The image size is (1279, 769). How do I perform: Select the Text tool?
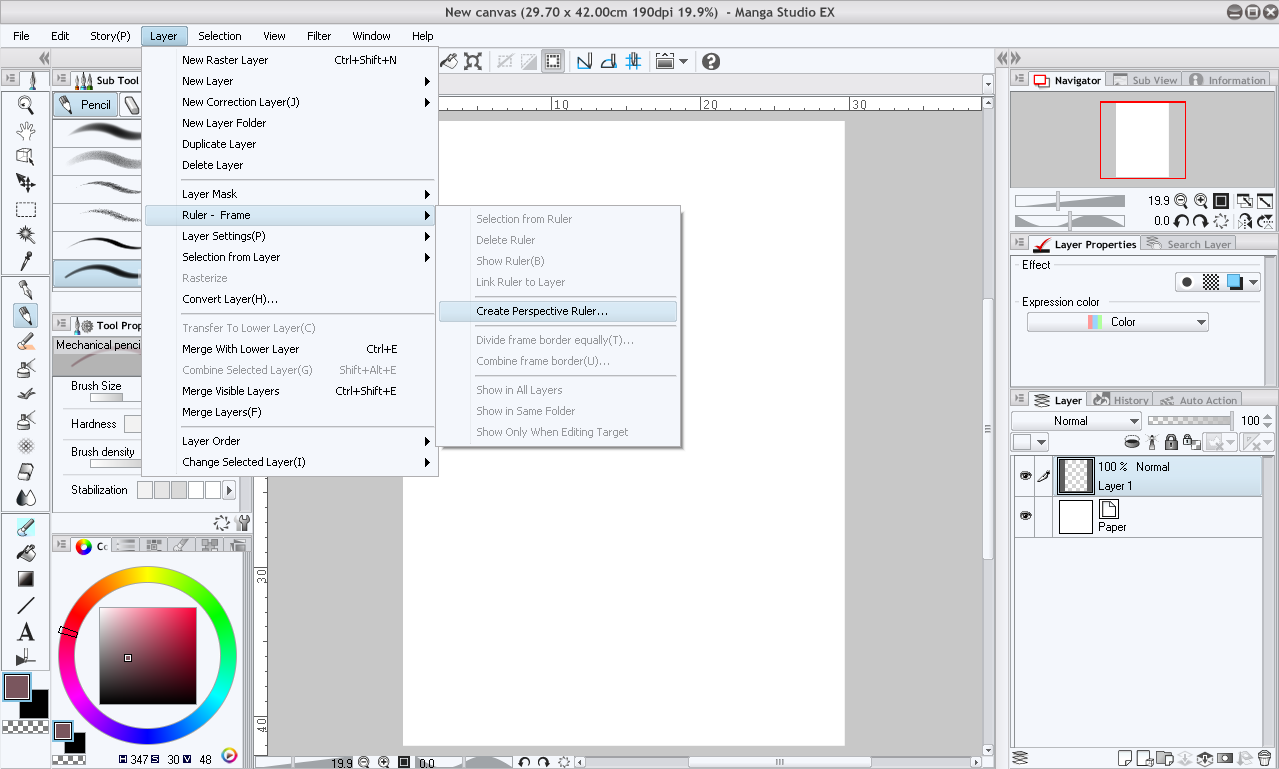(25, 632)
